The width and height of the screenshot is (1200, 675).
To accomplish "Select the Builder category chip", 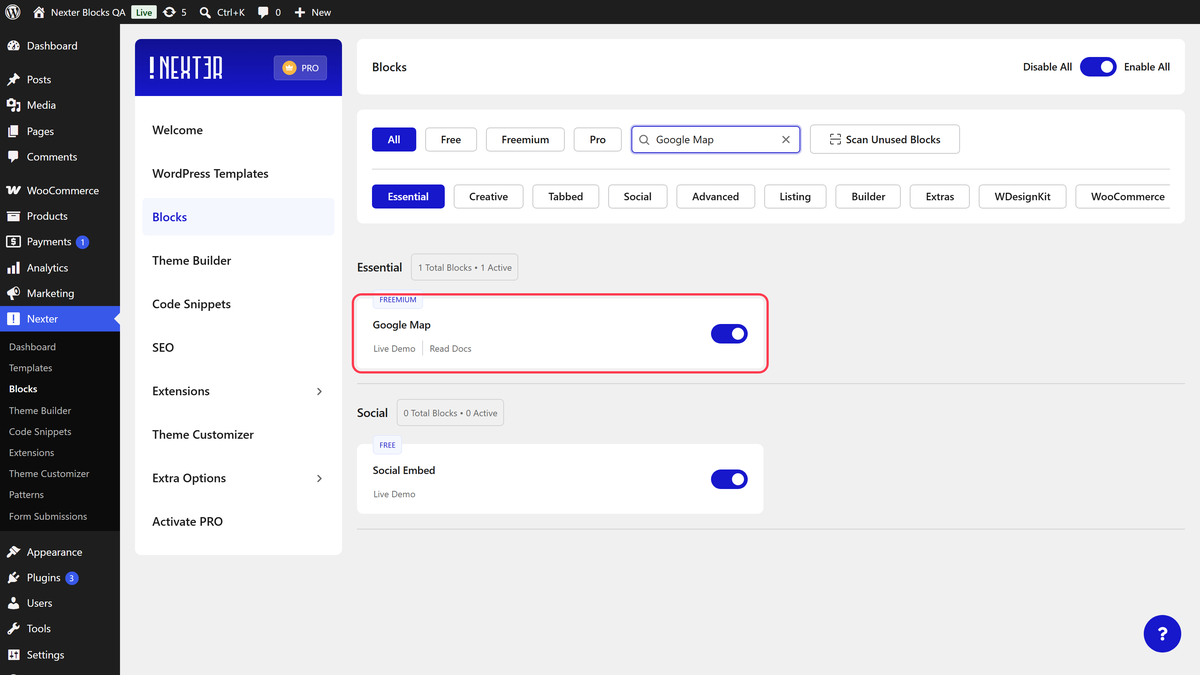I will (868, 197).
